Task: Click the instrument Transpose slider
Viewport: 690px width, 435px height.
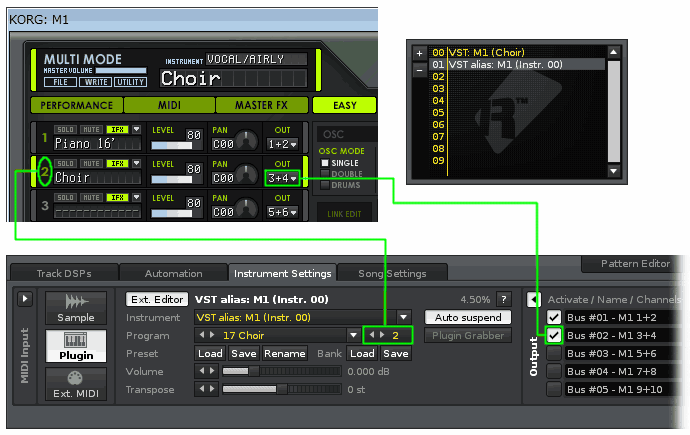Action: point(282,389)
